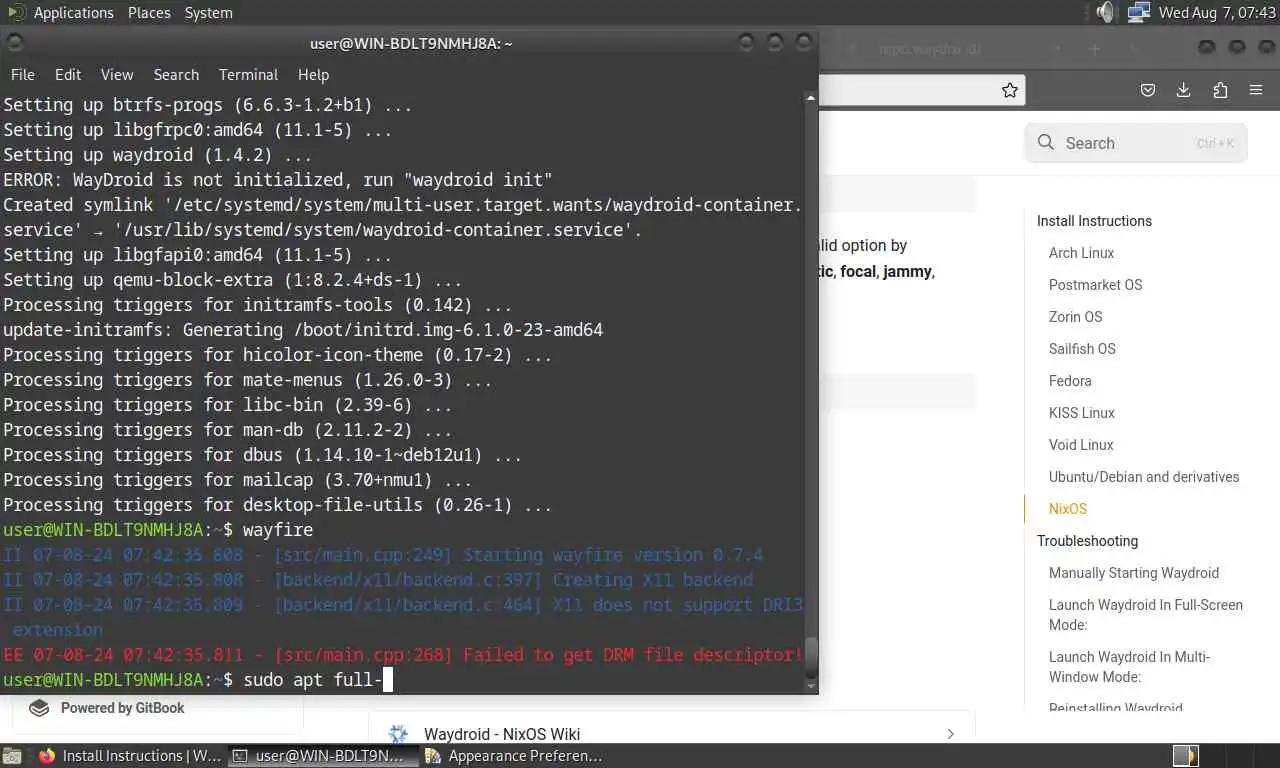Open Launch Waydroid In Full-Screen Mode link

[1145, 615]
